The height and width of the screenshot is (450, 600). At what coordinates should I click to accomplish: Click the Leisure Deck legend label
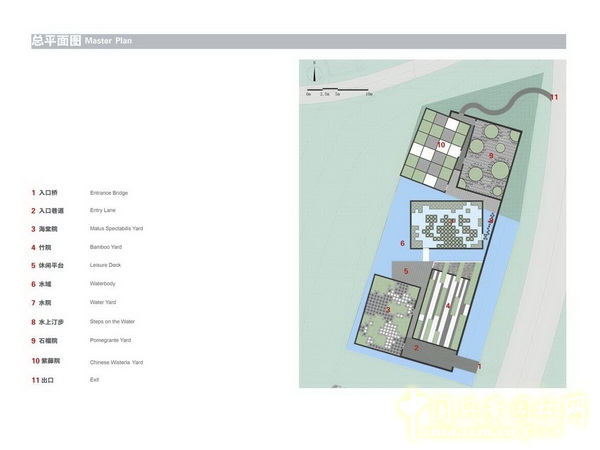coord(108,266)
